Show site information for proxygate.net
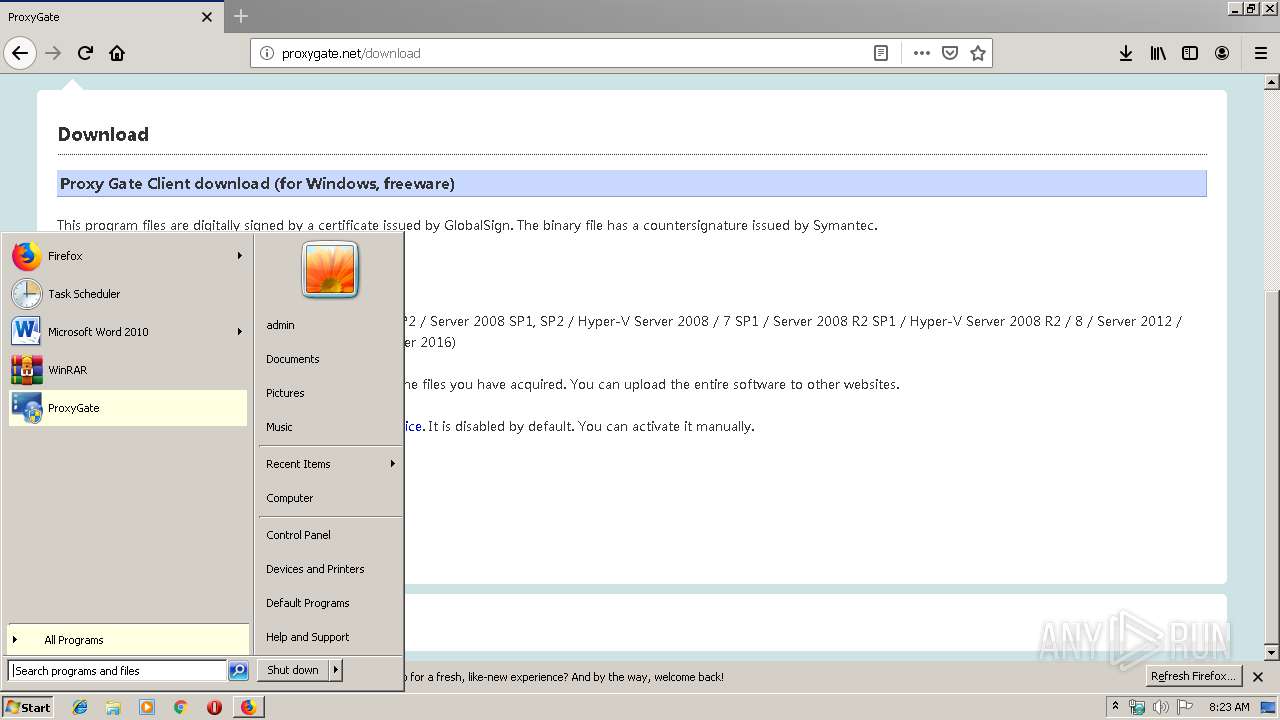Viewport: 1280px width, 720px height. pos(266,53)
